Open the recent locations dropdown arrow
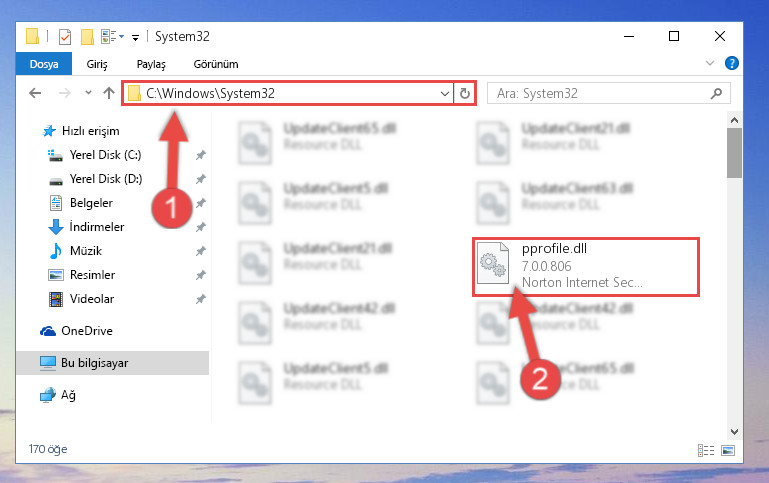This screenshot has width=769, height=483. tap(88, 92)
